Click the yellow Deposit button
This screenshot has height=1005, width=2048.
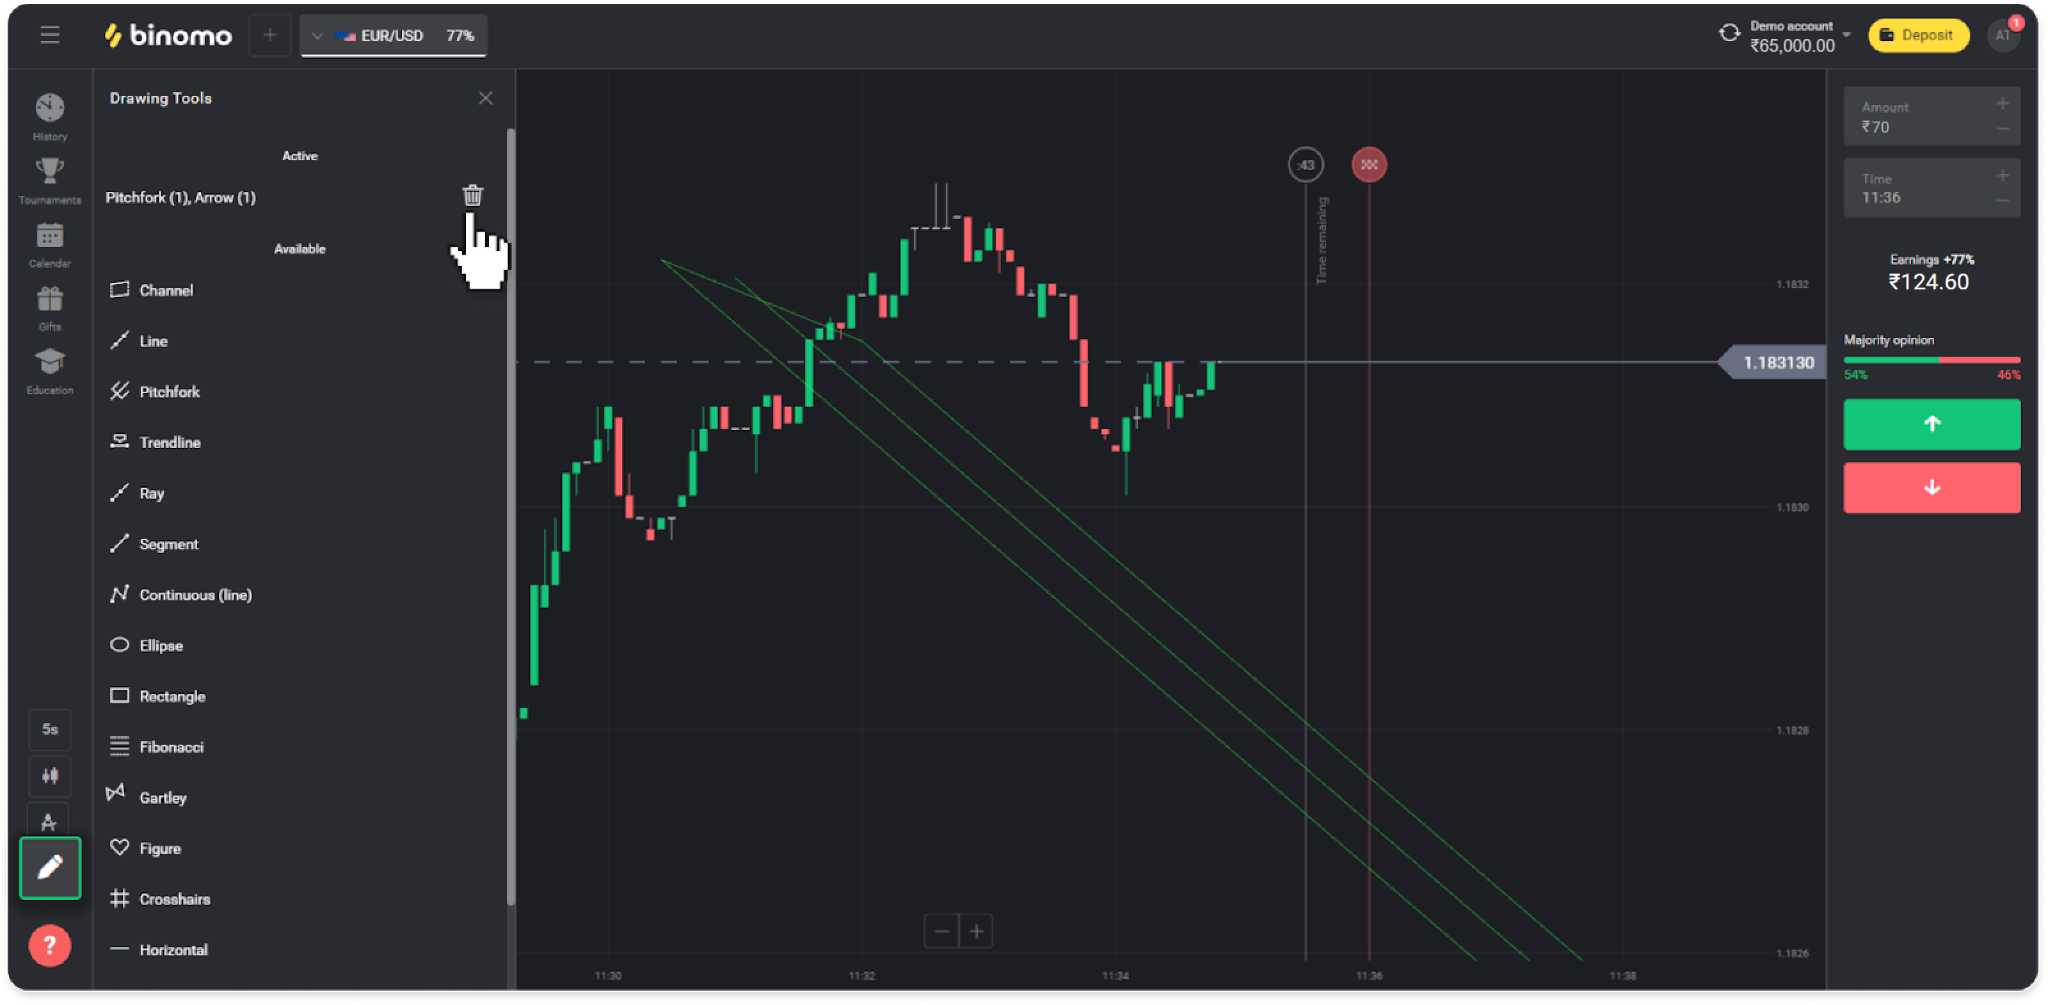pos(1917,35)
